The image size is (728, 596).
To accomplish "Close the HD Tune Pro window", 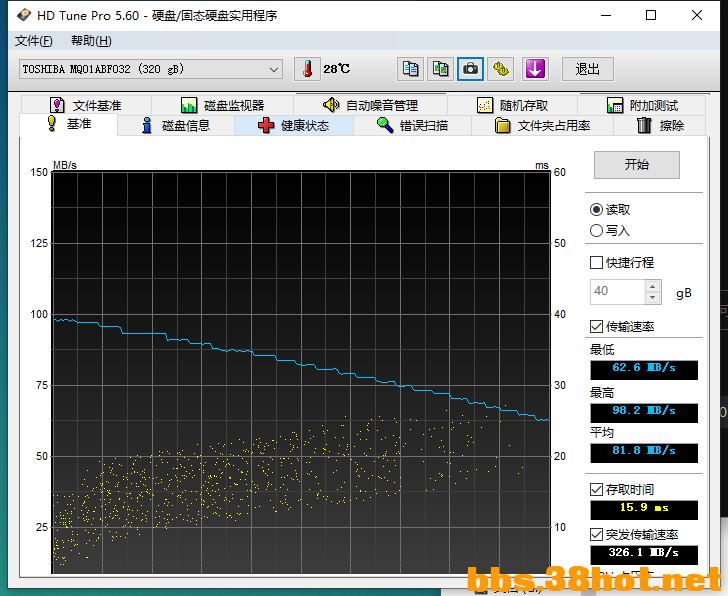I will [696, 15].
